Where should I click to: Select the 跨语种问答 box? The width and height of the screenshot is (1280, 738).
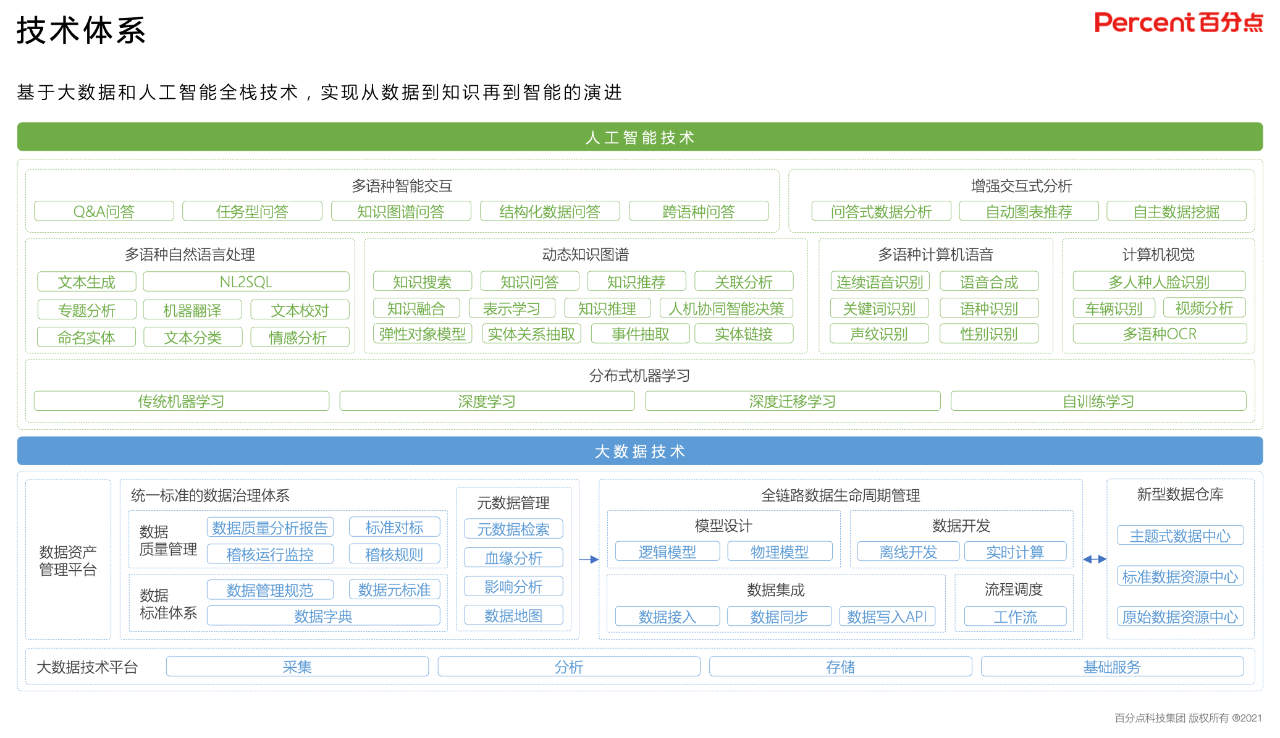699,211
